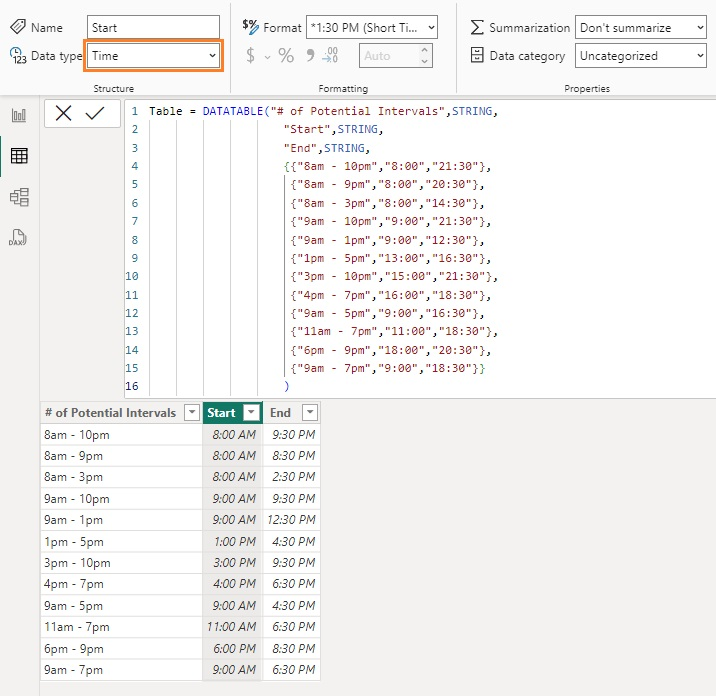
Task: Expand the currency format dropdown arrow
Action: 267,57
